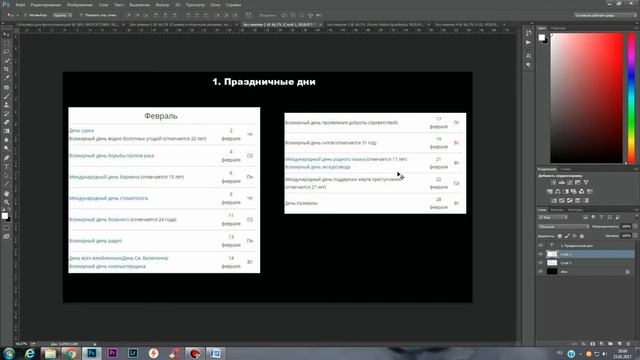Image resolution: width=640 pixels, height=360 pixels.
Task: Select the Move tool
Action: point(6,34)
